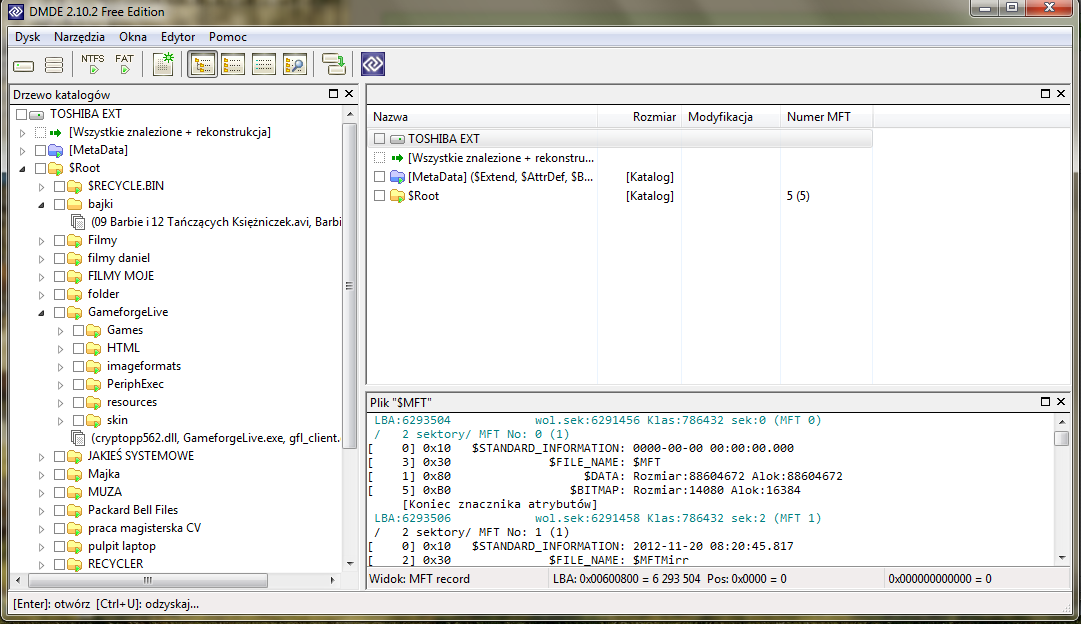Image resolution: width=1081 pixels, height=624 pixels.
Task: Start the FAT search tool
Action: pos(125,64)
